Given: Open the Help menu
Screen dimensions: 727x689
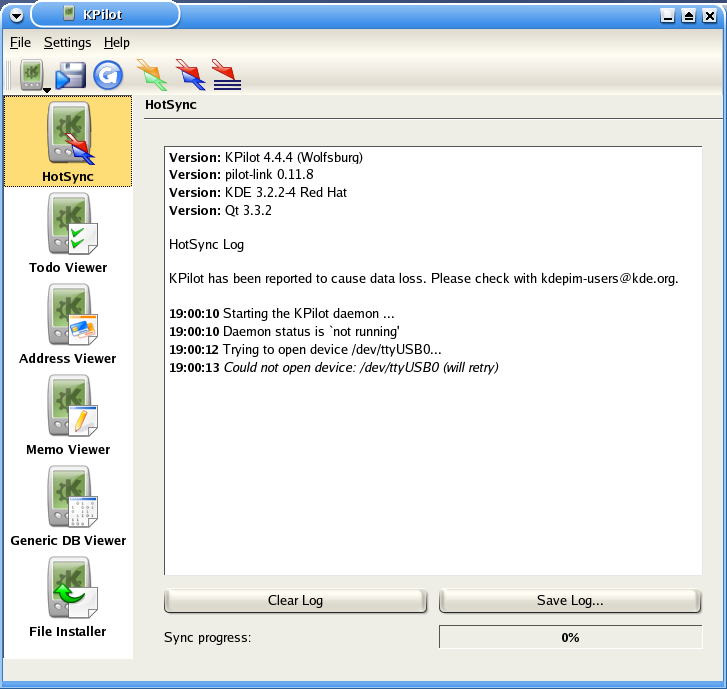Looking at the screenshot, I should [117, 43].
